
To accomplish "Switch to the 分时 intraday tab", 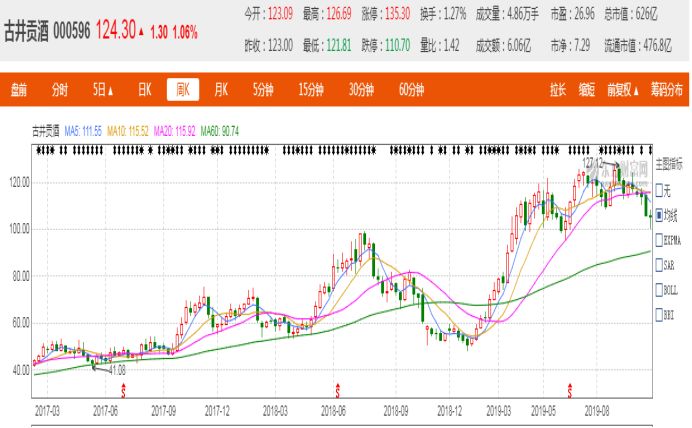I will (60, 90).
